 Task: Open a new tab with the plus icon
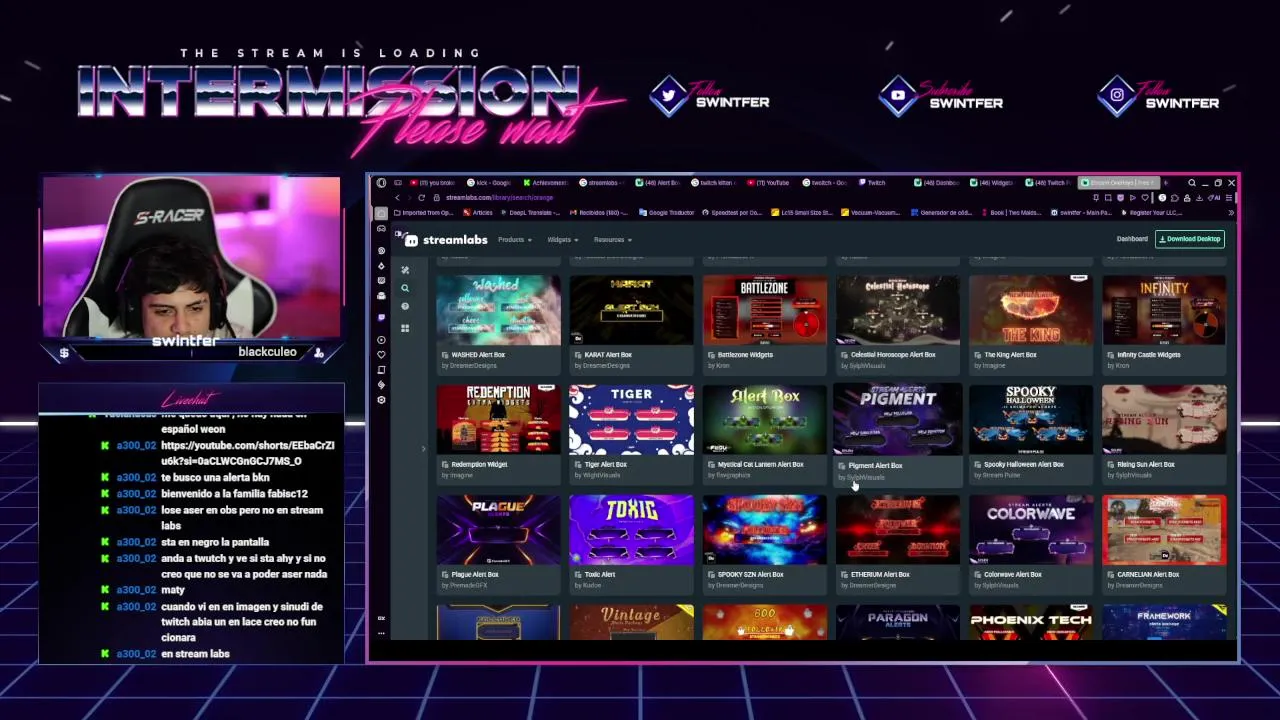[1166, 183]
